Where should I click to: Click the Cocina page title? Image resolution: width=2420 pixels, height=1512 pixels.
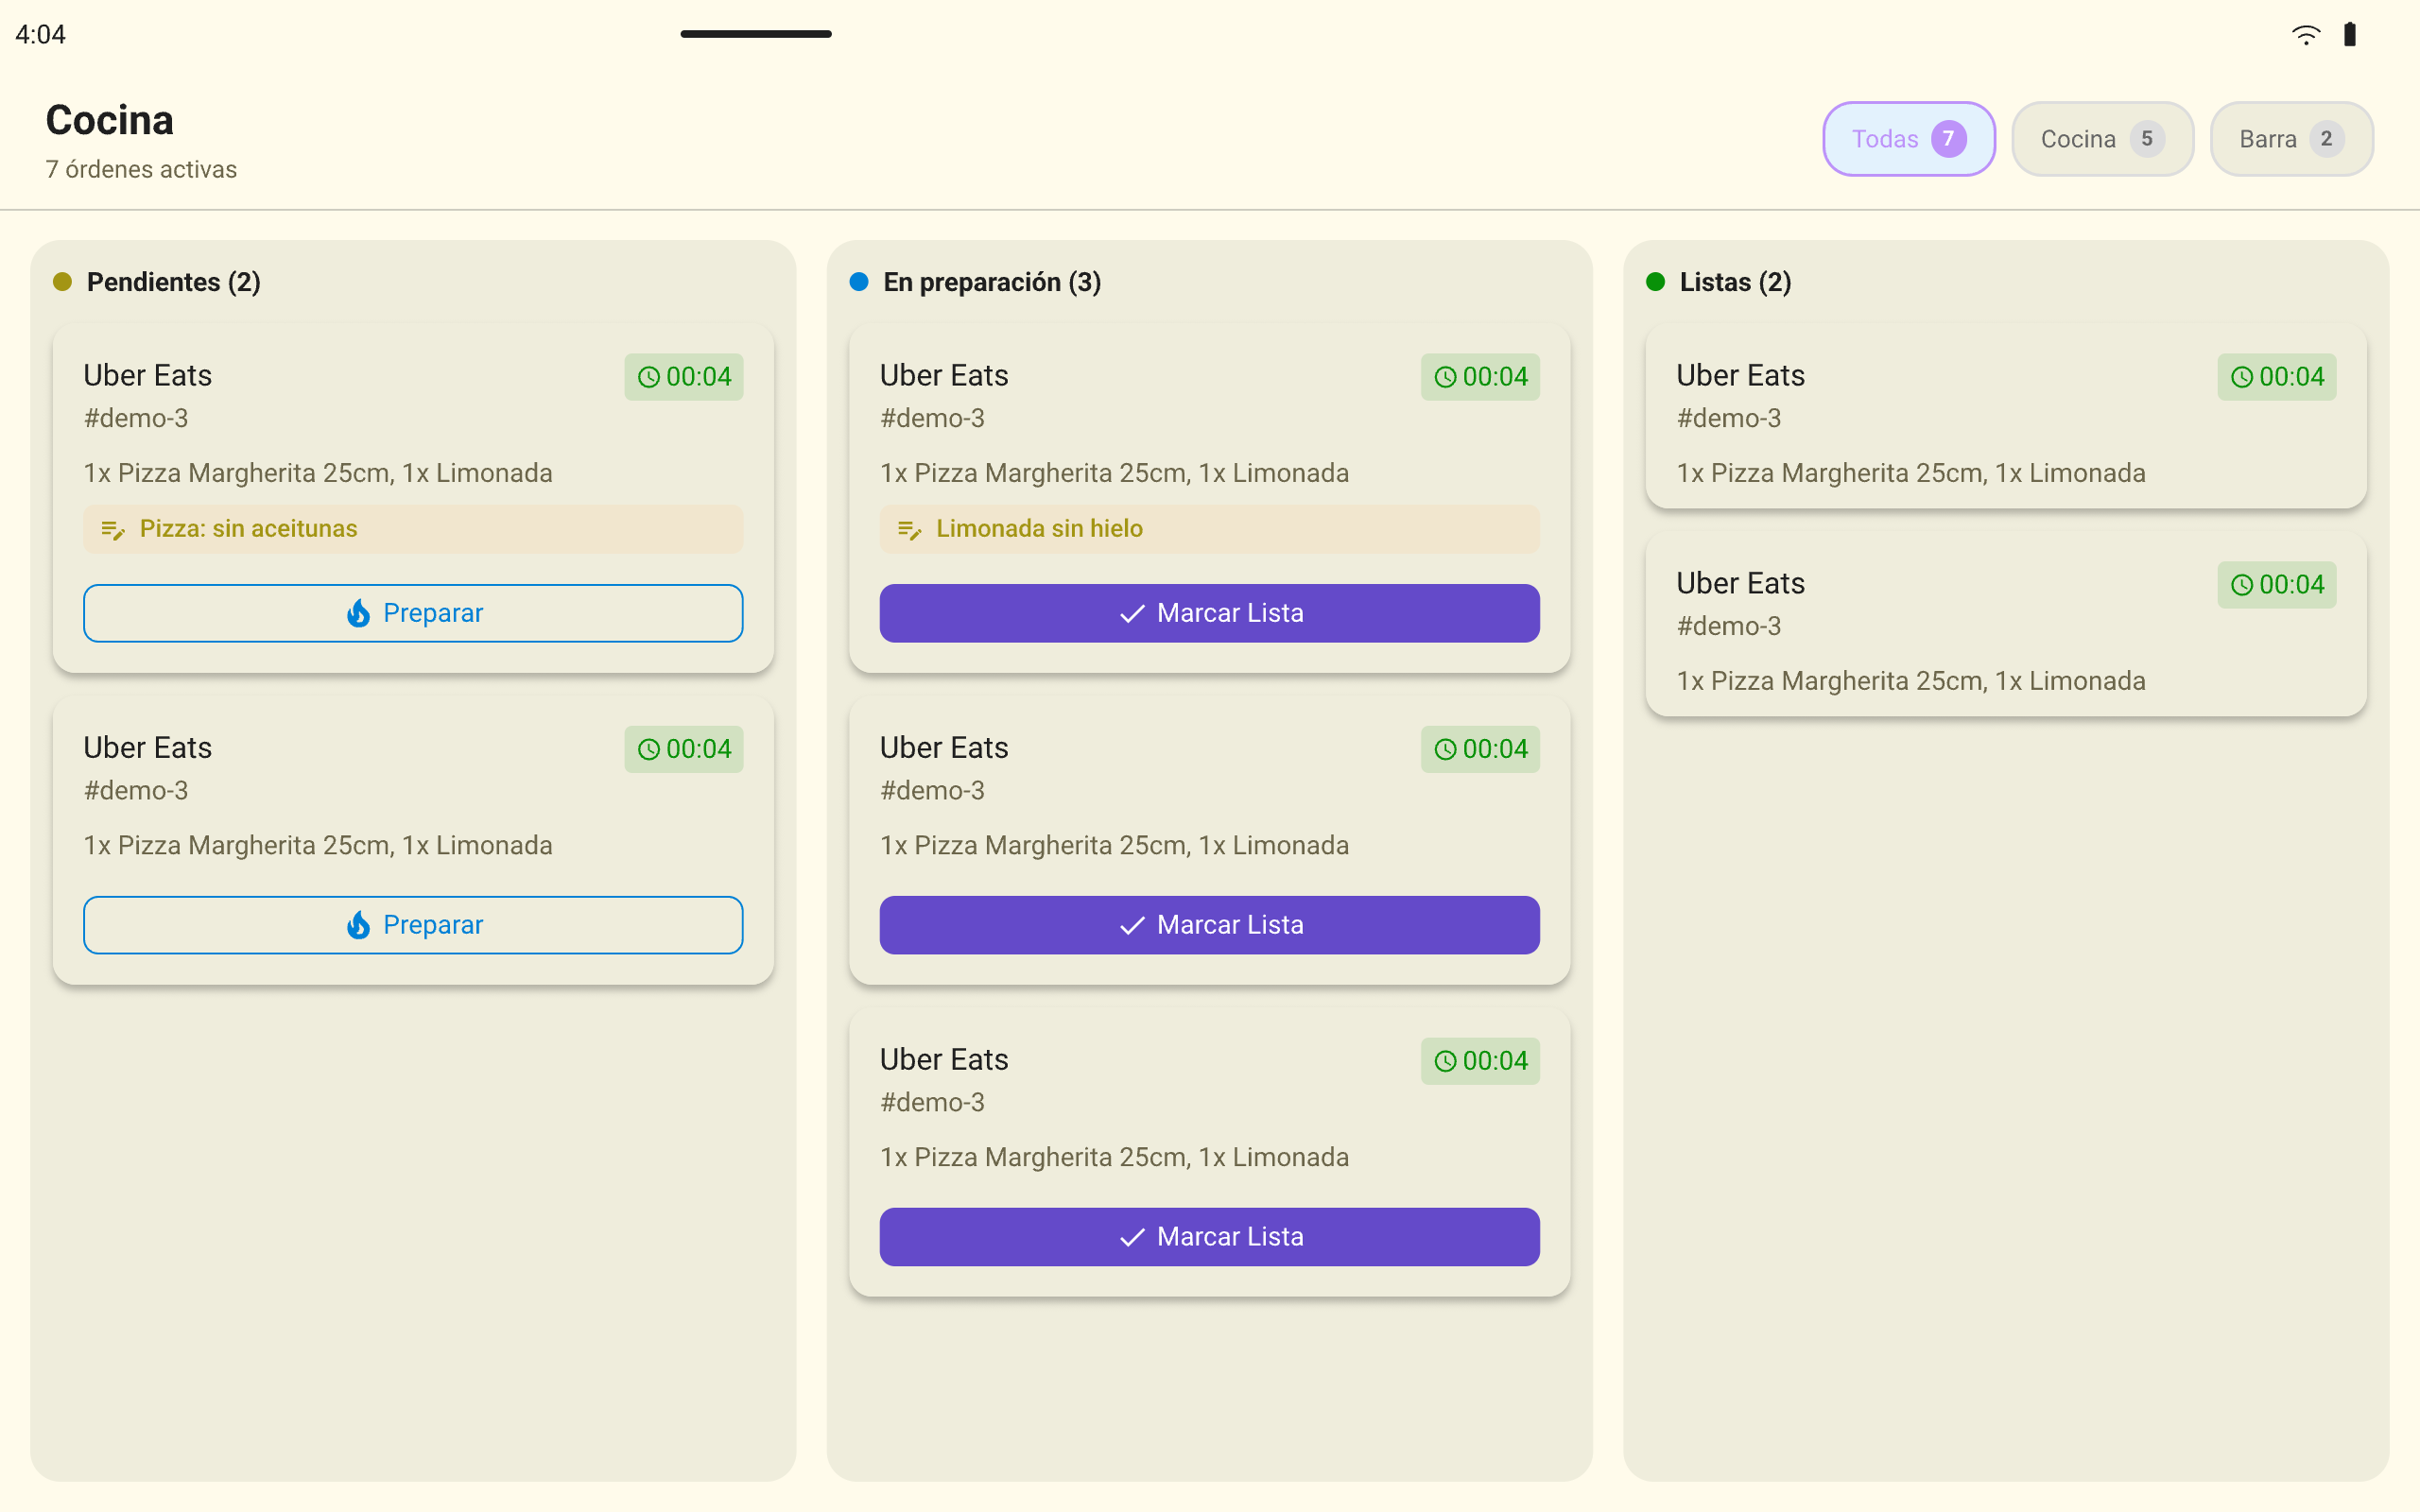[x=110, y=120]
